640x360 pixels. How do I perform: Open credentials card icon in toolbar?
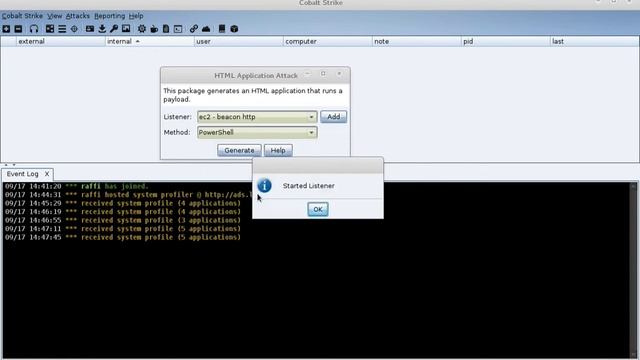tap(90, 29)
